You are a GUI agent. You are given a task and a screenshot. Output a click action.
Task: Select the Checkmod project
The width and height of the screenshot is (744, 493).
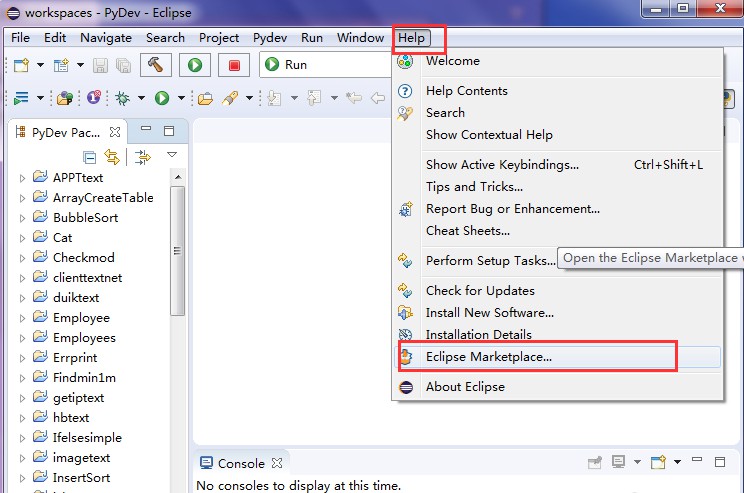tap(84, 258)
